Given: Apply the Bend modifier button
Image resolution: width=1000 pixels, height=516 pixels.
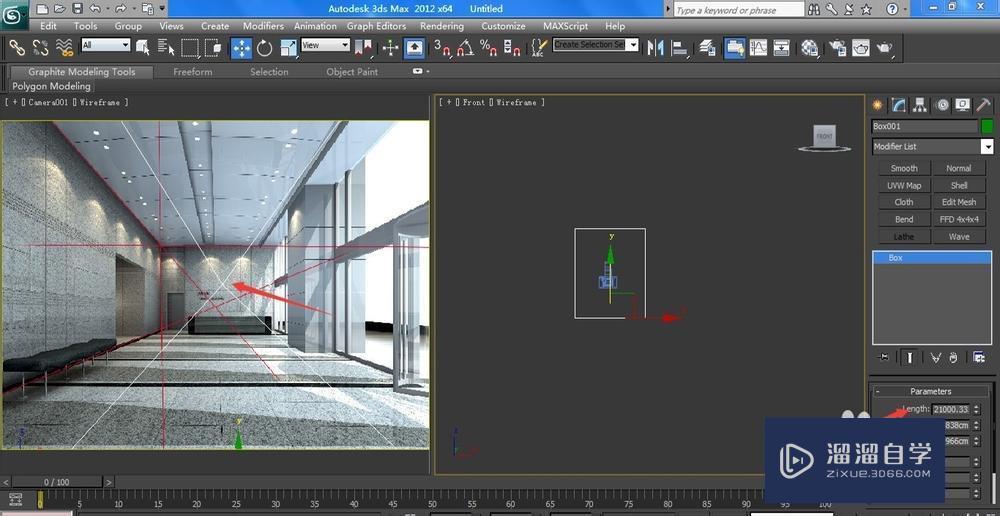Looking at the screenshot, I should 904,219.
